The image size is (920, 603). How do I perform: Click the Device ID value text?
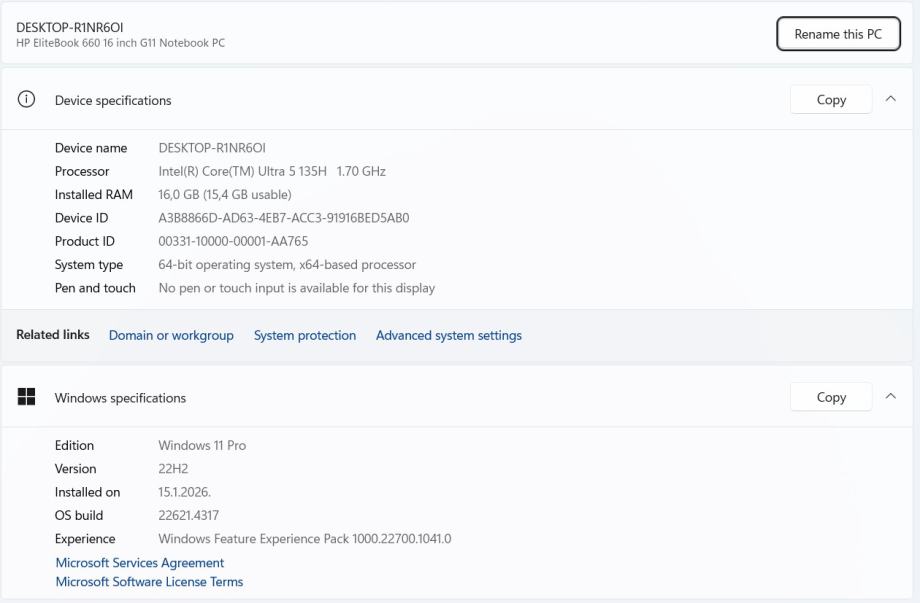point(284,218)
